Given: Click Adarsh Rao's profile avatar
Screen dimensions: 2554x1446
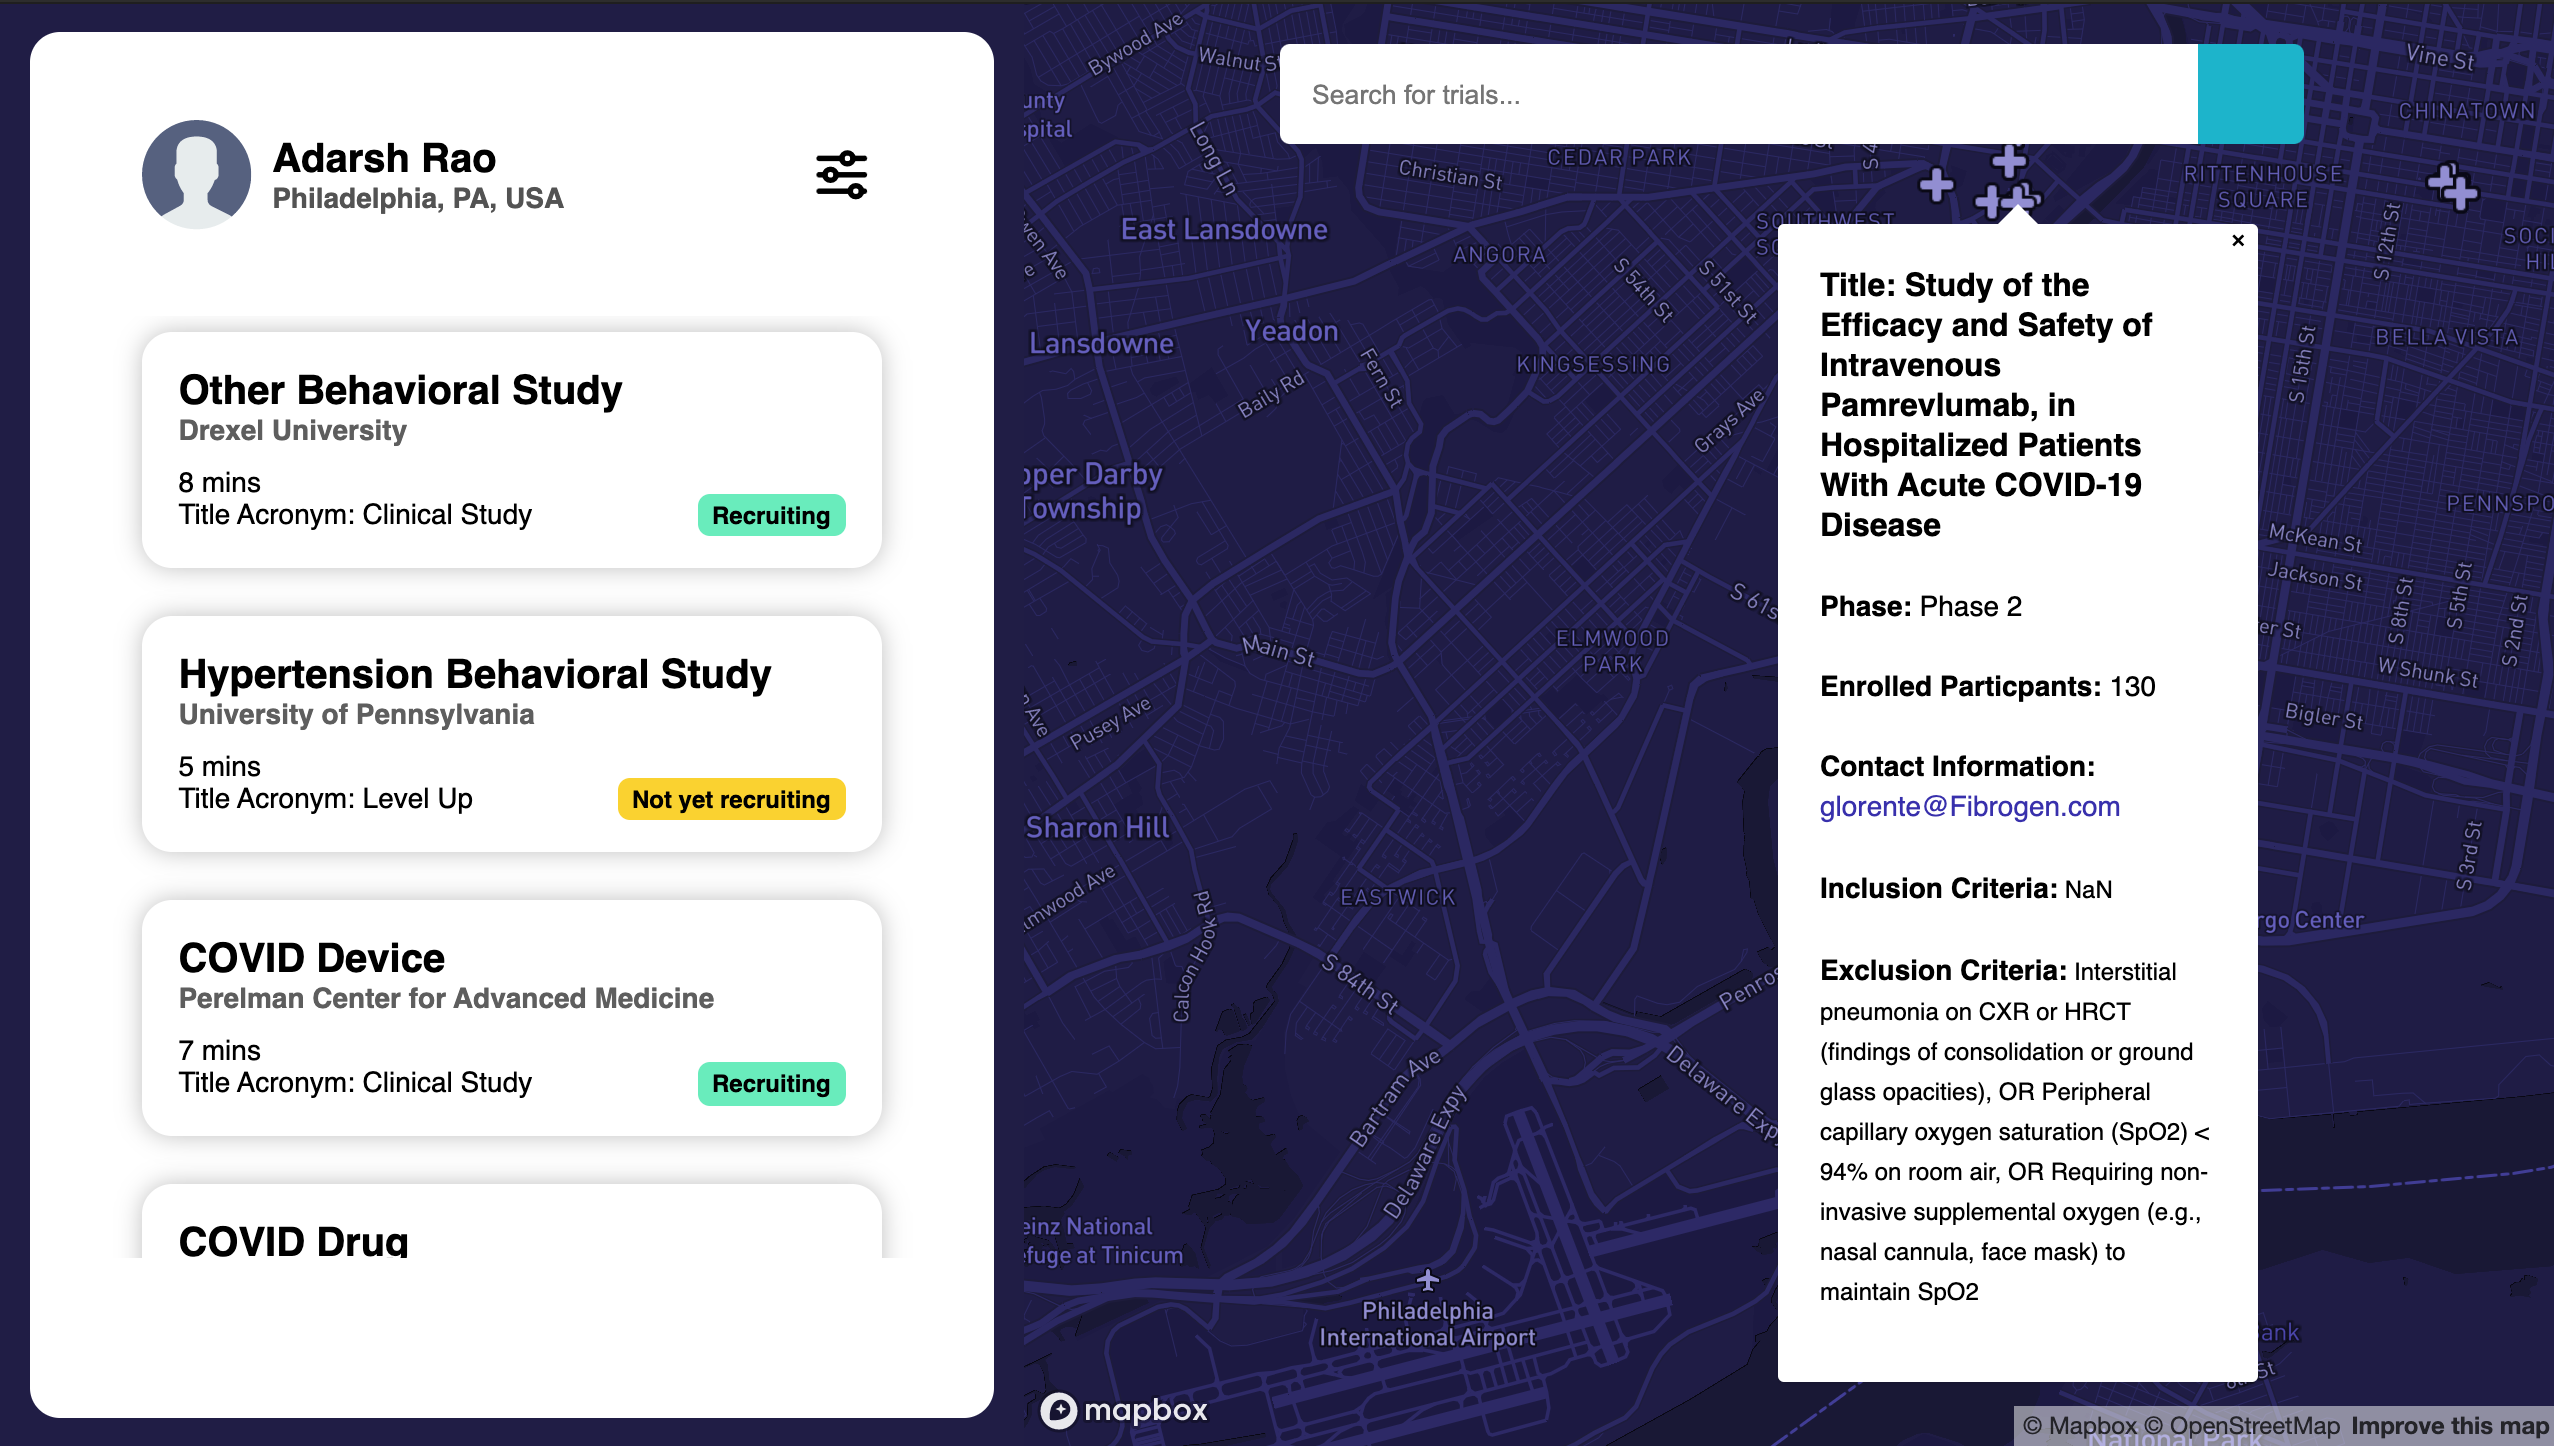Looking at the screenshot, I should pos(196,175).
